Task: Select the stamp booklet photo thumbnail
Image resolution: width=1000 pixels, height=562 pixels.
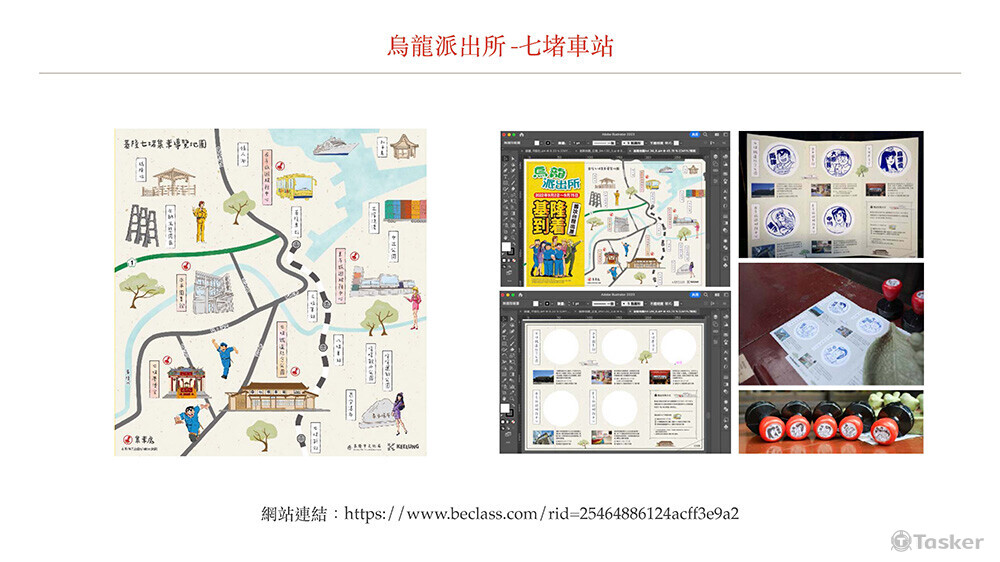Action: coord(830,194)
